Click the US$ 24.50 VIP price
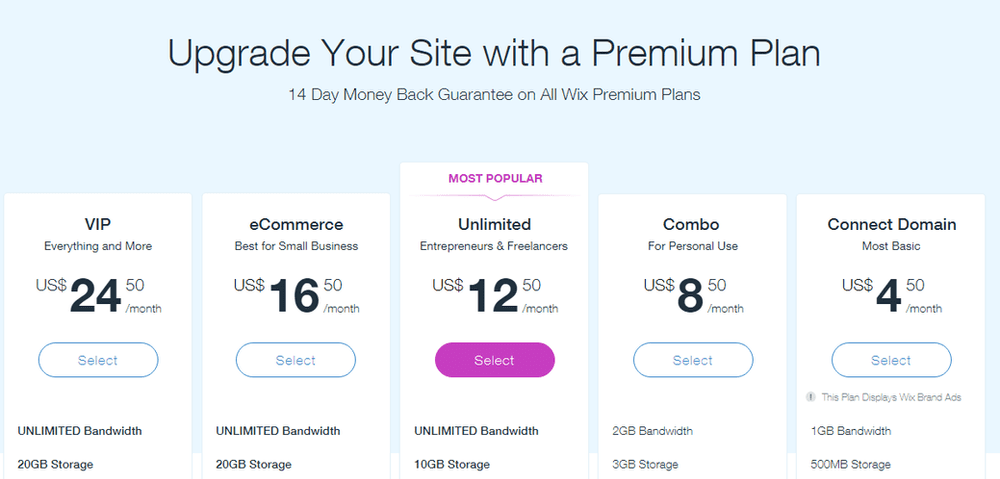The image size is (1000, 479). click(x=99, y=295)
